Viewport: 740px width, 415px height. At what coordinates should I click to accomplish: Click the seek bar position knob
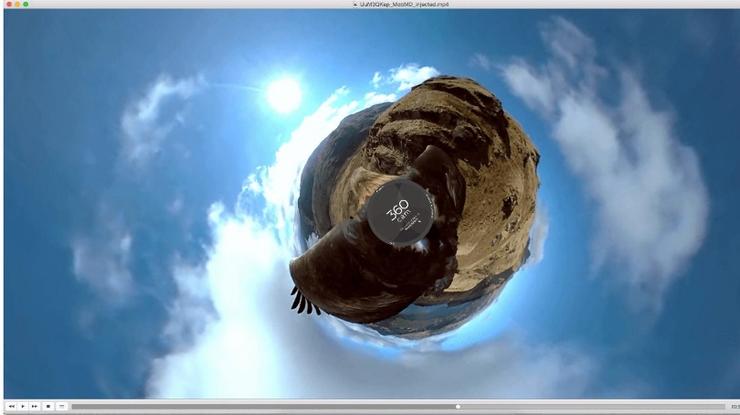coord(458,407)
